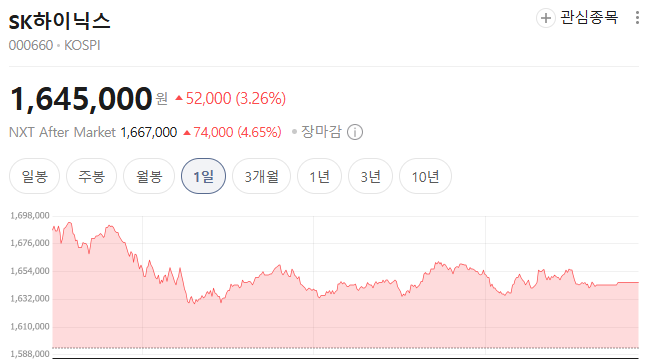Select the 주봉 weekly candle chart
645x362 pixels.
click(91, 176)
